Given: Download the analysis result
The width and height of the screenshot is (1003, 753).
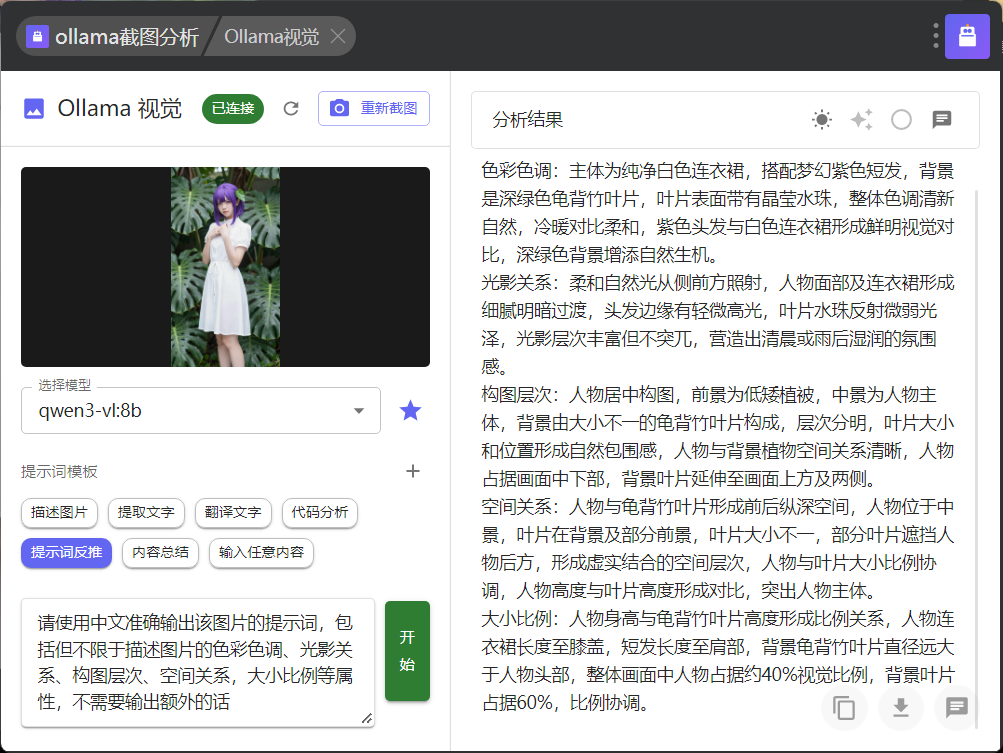Looking at the screenshot, I should (x=900, y=708).
